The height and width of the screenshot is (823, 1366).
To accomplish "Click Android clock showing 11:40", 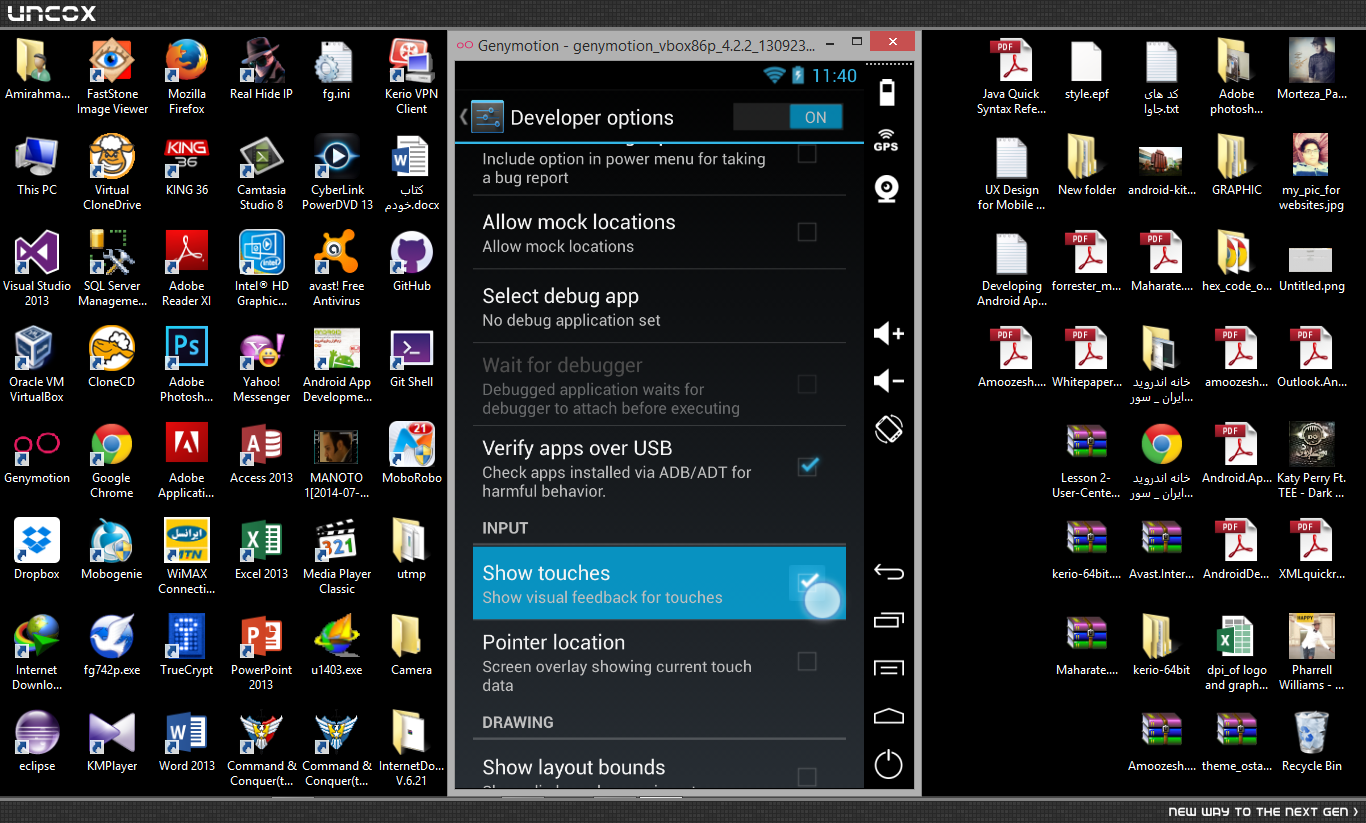I will 834,76.
